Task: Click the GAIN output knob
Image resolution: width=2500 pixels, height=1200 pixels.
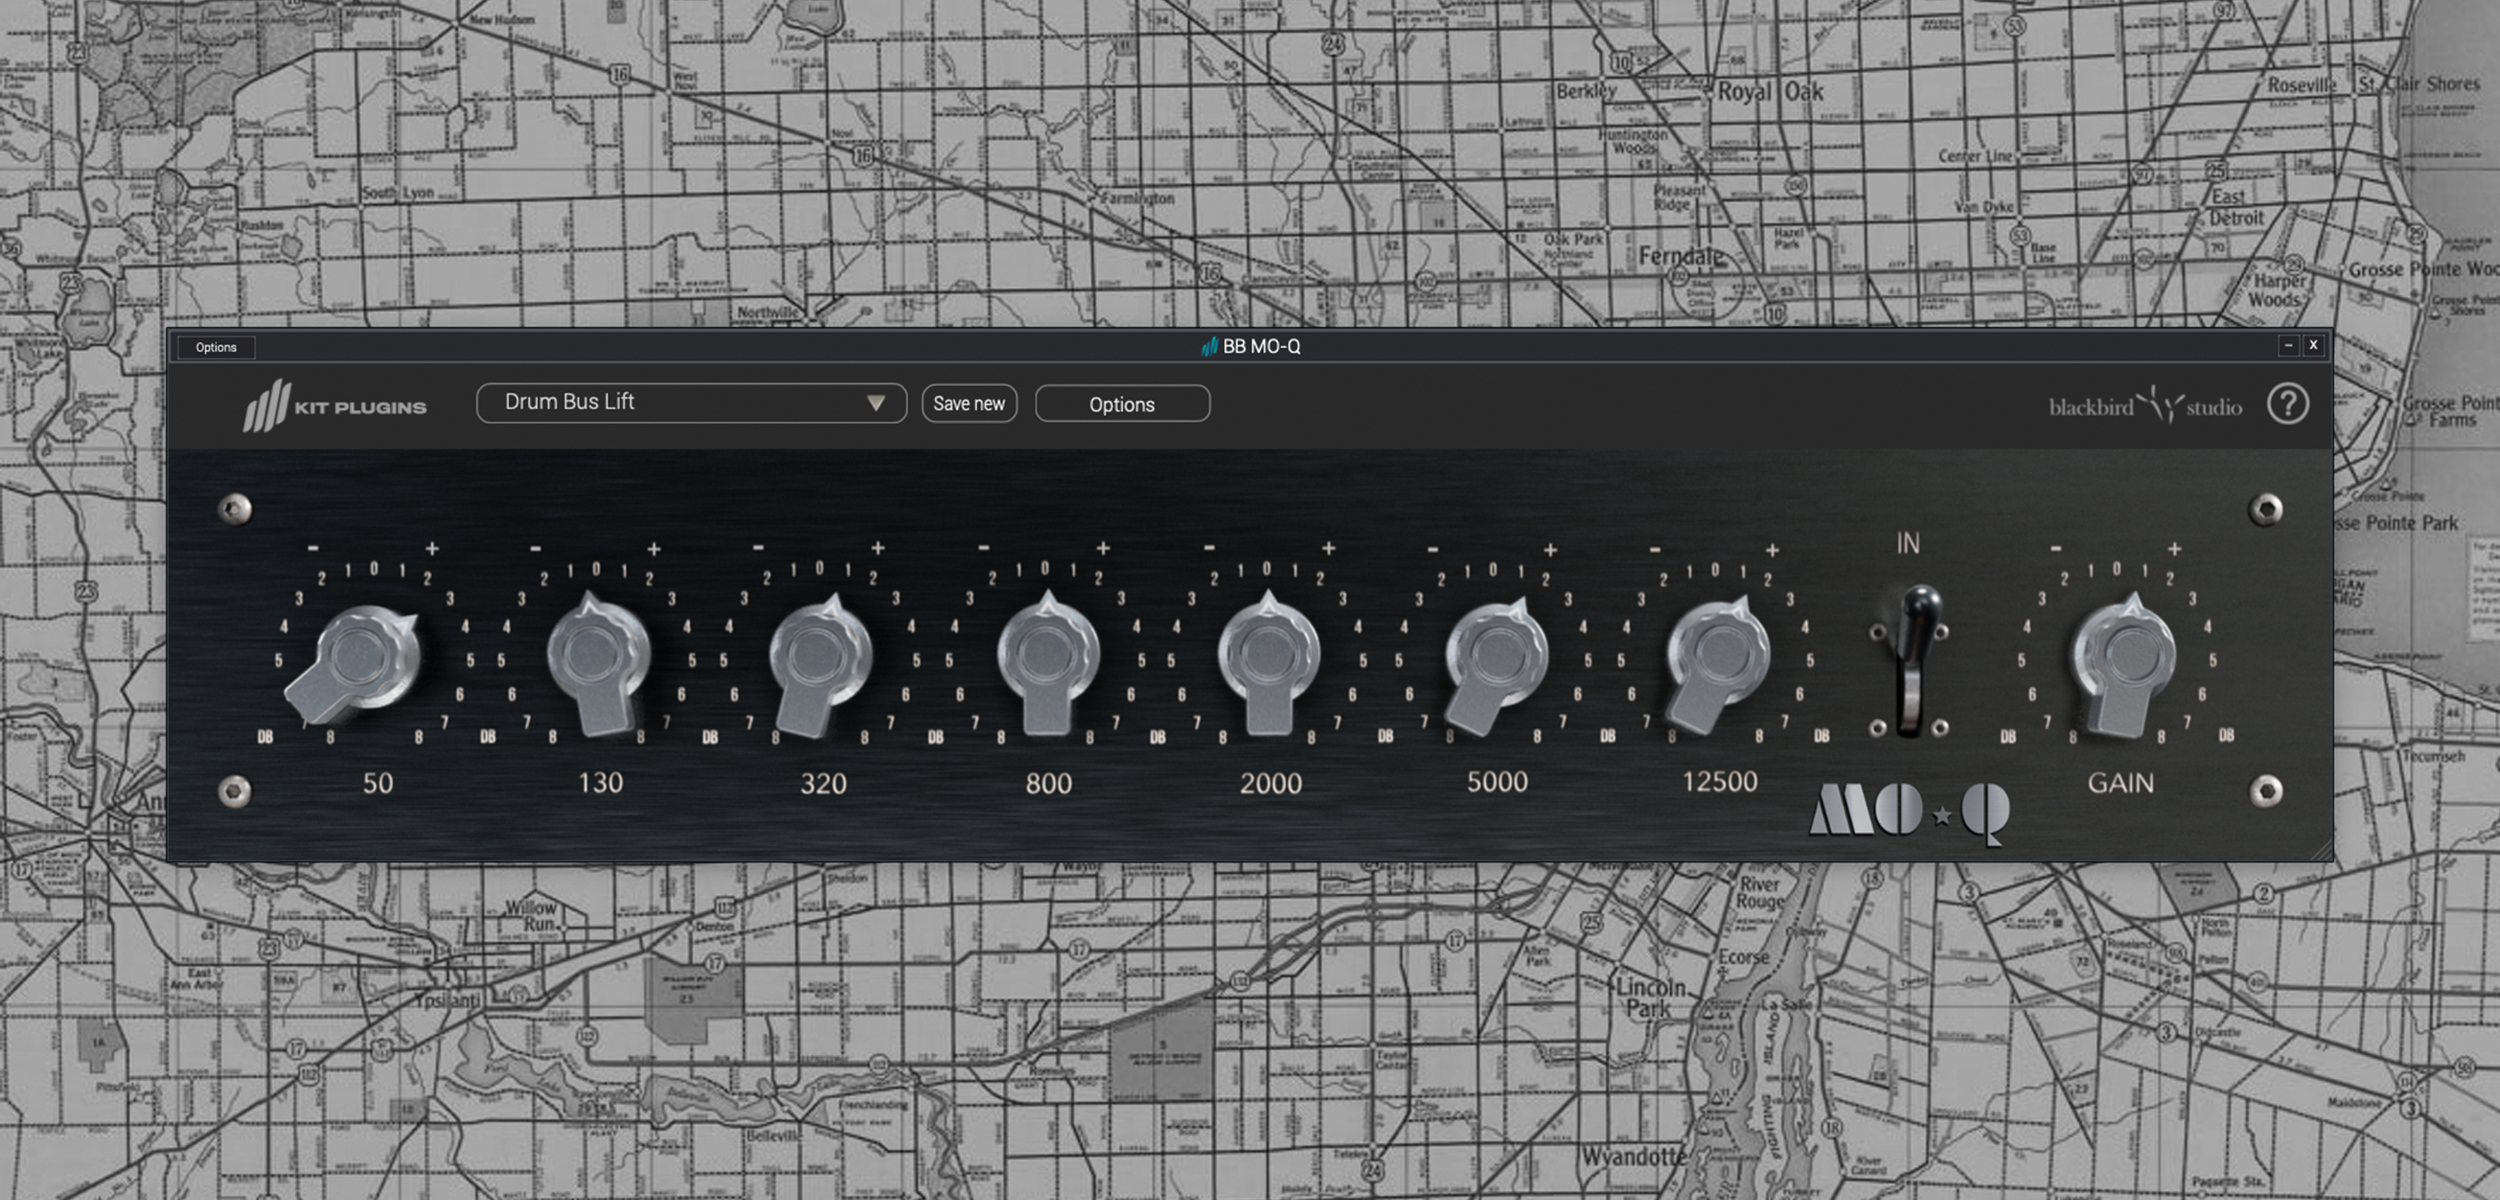Action: click(2124, 655)
